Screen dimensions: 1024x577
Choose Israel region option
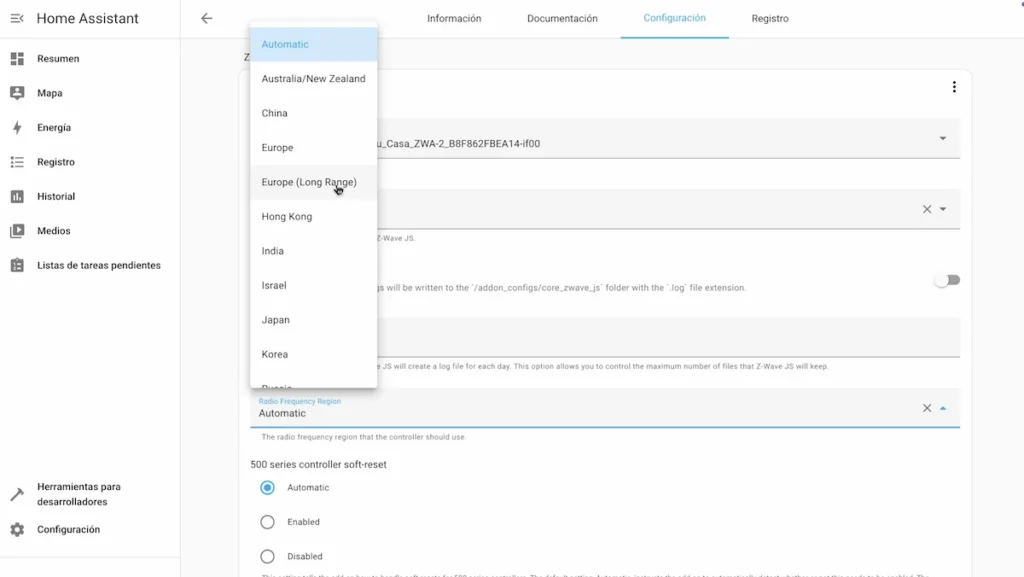[313, 285]
